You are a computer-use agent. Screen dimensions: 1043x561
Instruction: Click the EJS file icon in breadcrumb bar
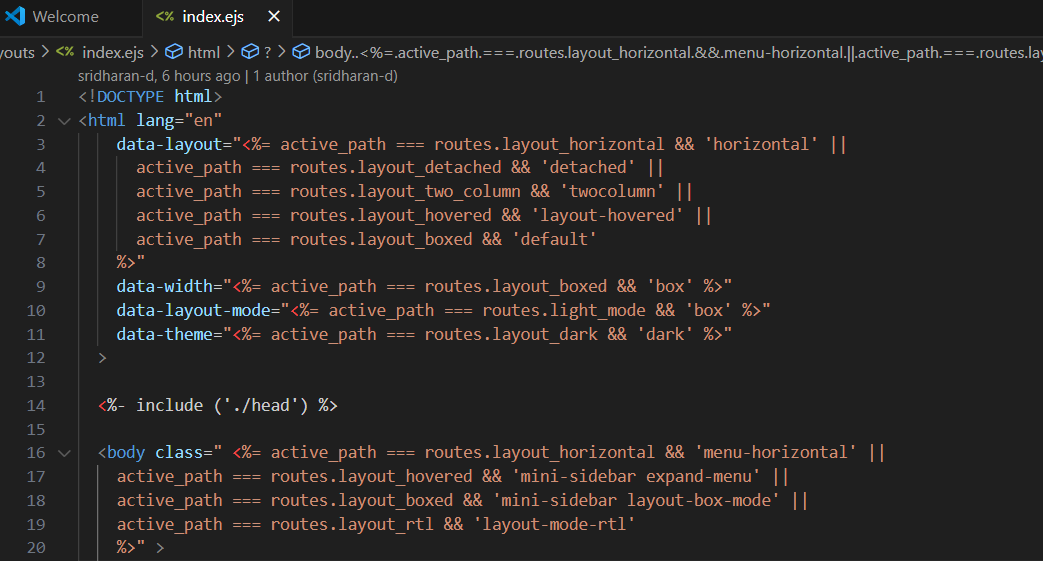tap(65, 52)
